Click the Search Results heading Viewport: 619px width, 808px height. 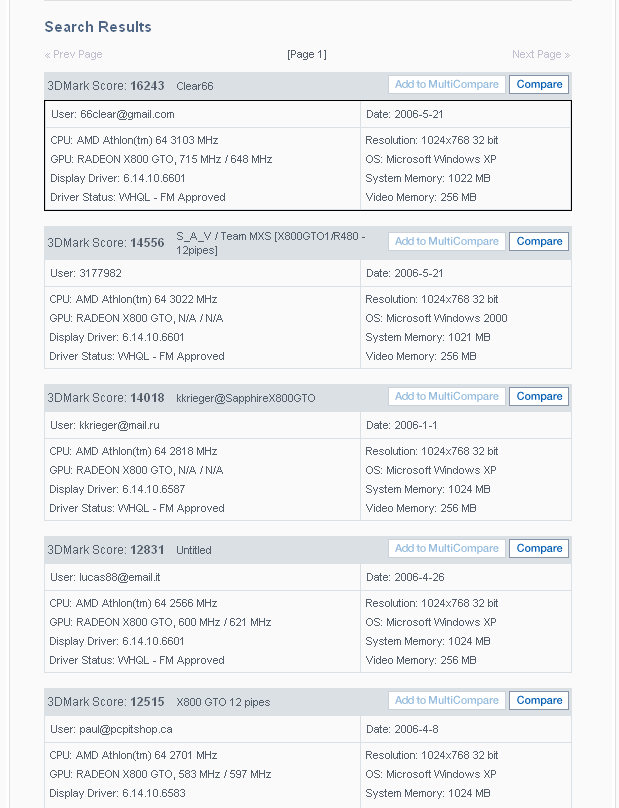98,27
